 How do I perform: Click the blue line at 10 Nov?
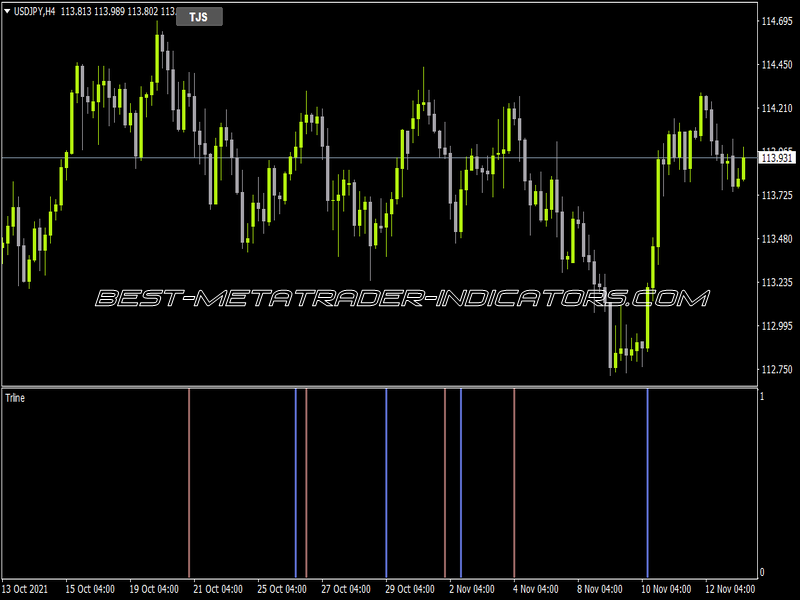647,483
